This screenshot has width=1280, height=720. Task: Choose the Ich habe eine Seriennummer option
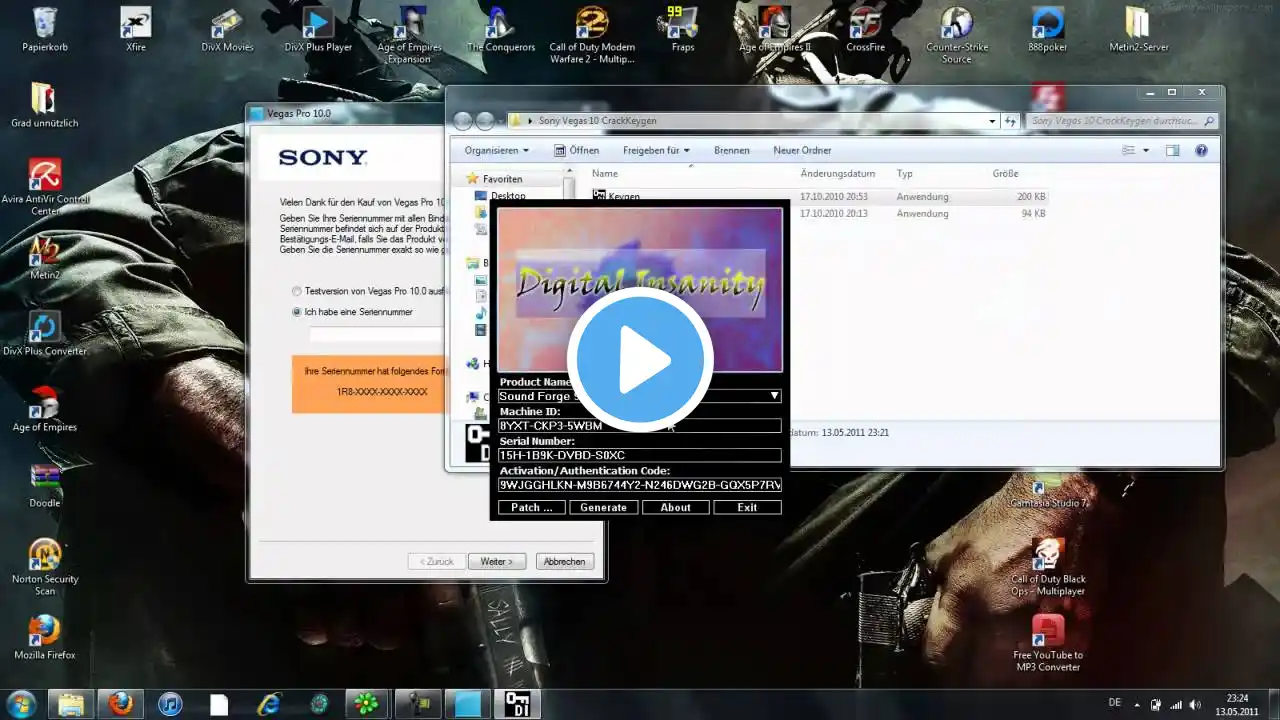tap(297, 312)
